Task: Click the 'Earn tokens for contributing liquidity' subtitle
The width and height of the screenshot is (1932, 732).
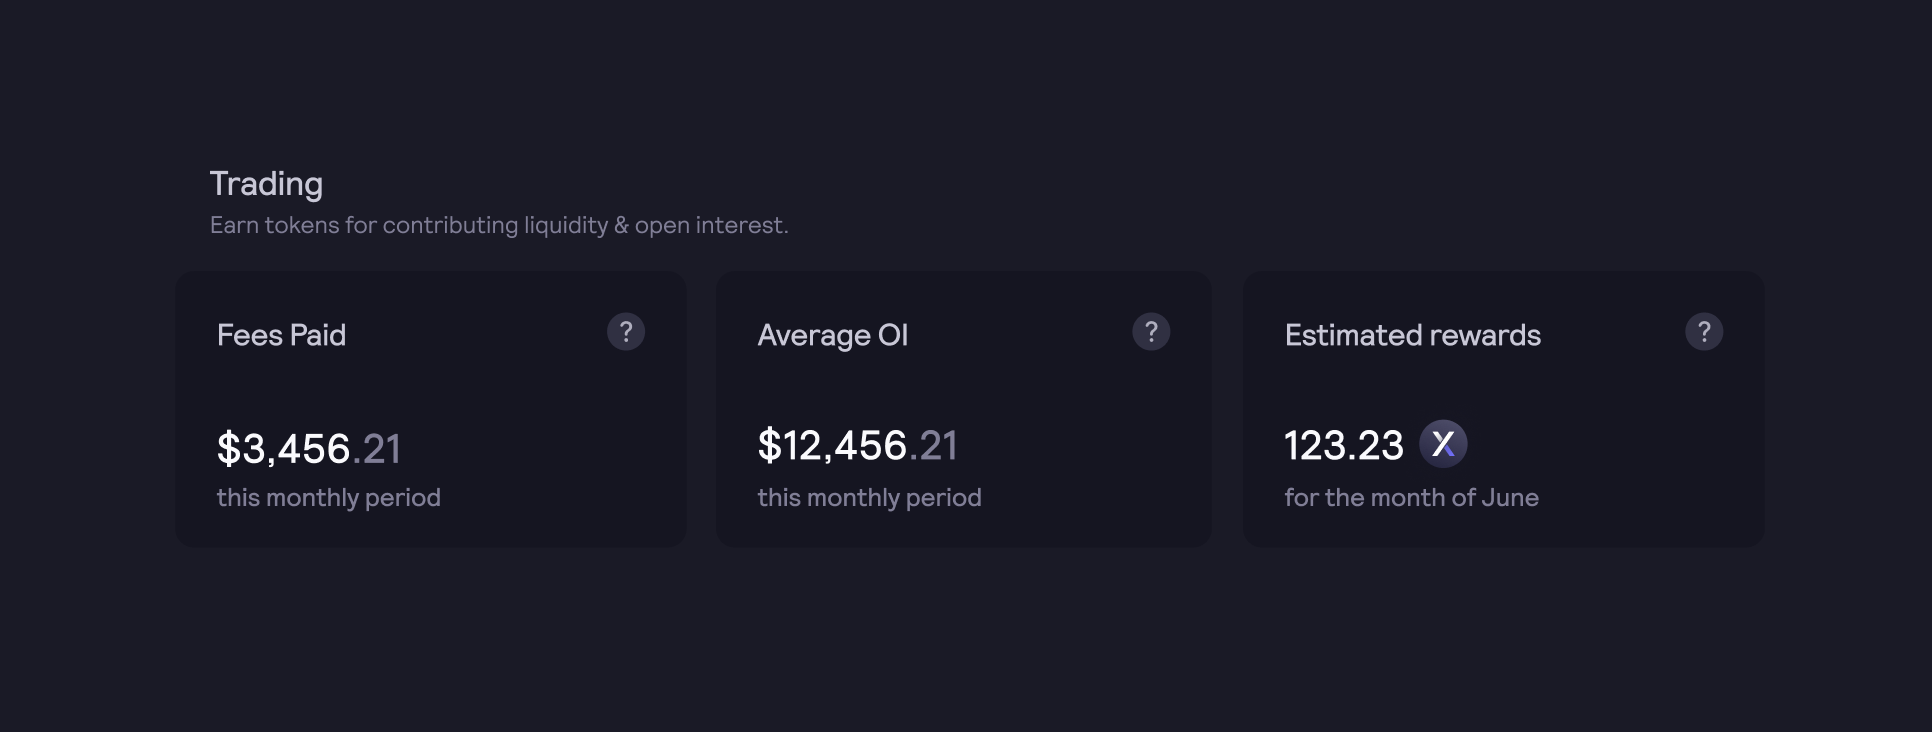Action: click(x=499, y=225)
